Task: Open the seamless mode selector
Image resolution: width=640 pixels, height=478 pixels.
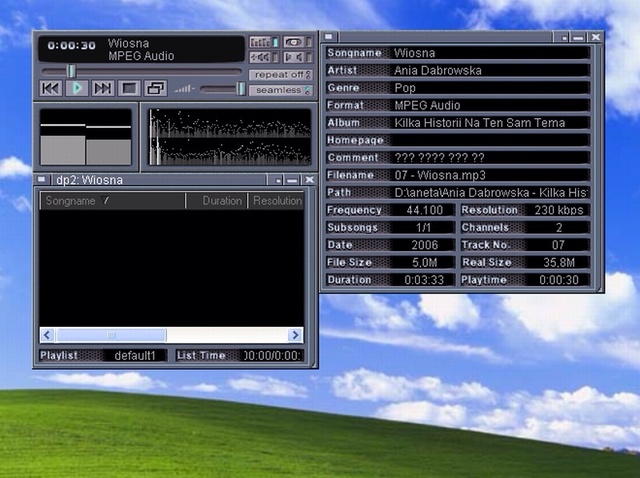Action: click(281, 90)
